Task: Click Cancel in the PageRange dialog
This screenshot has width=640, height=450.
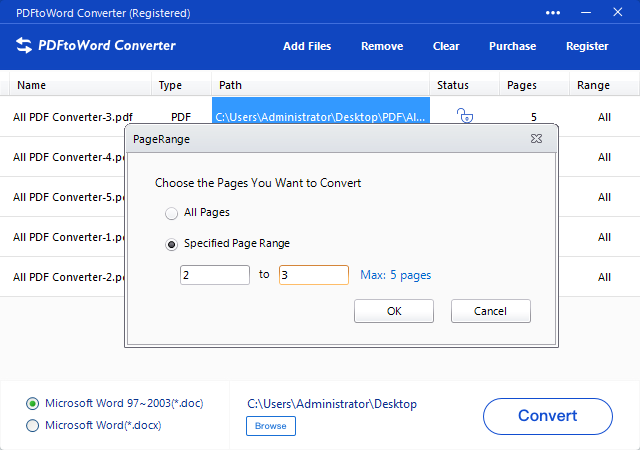Action: (x=491, y=311)
